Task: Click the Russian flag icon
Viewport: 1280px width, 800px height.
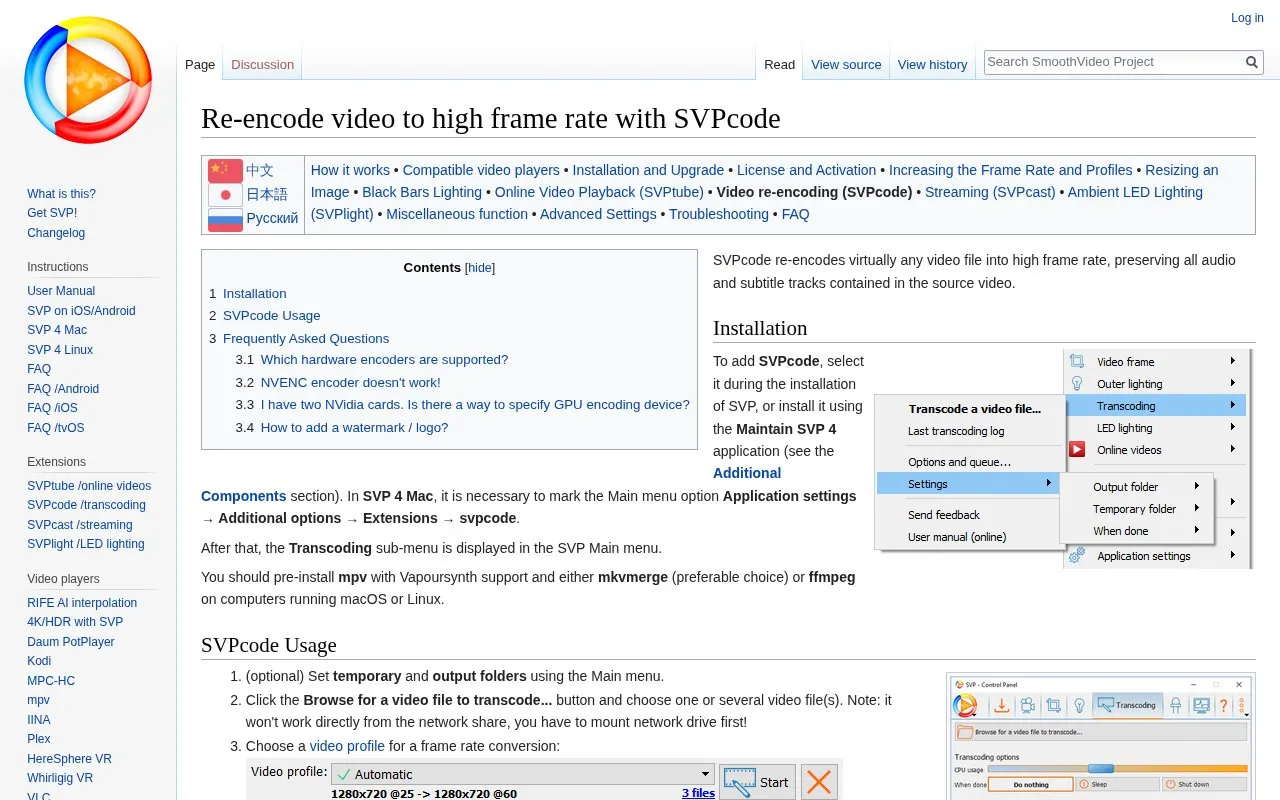Action: (x=225, y=218)
